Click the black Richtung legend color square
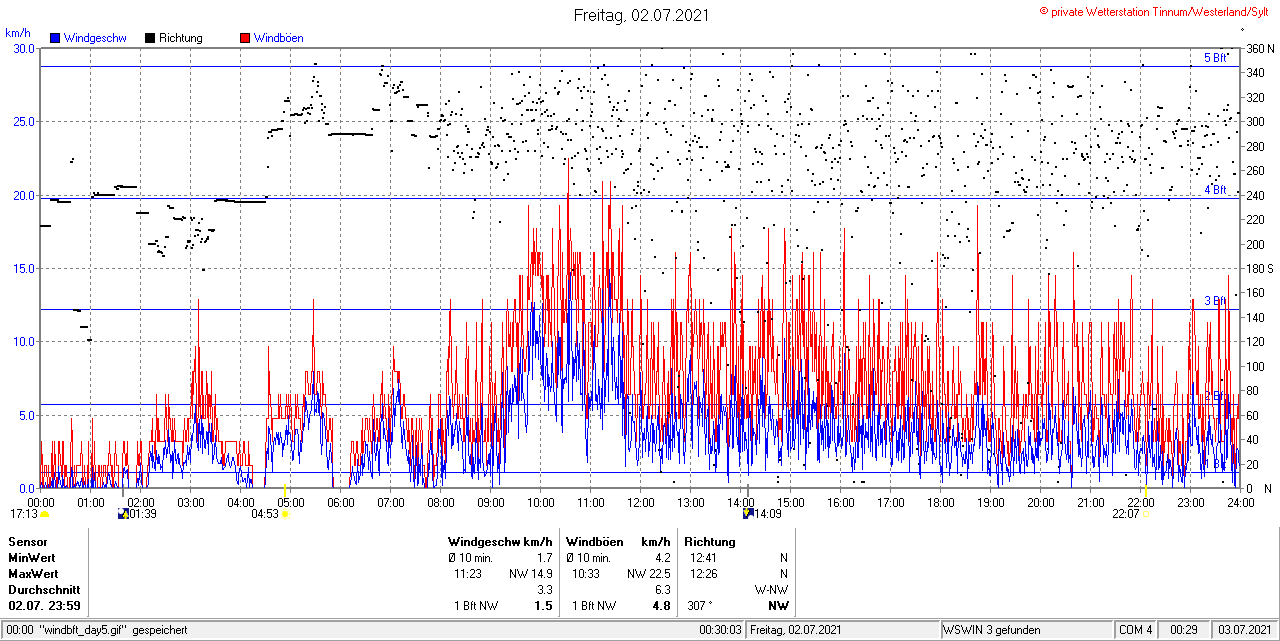 tap(150, 38)
